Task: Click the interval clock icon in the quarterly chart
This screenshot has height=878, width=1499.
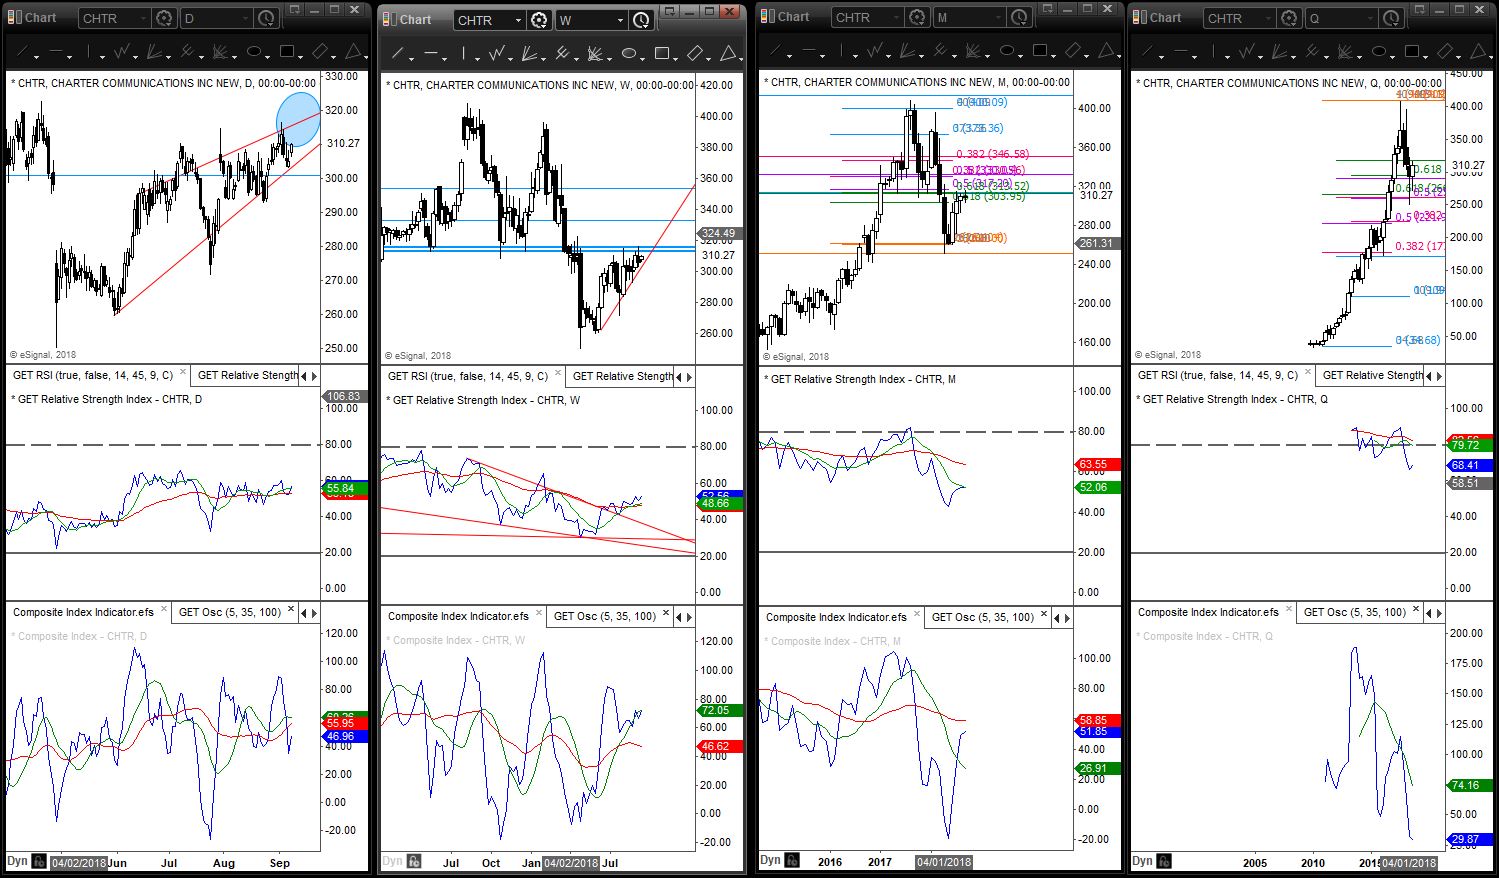Action: coord(1391,18)
